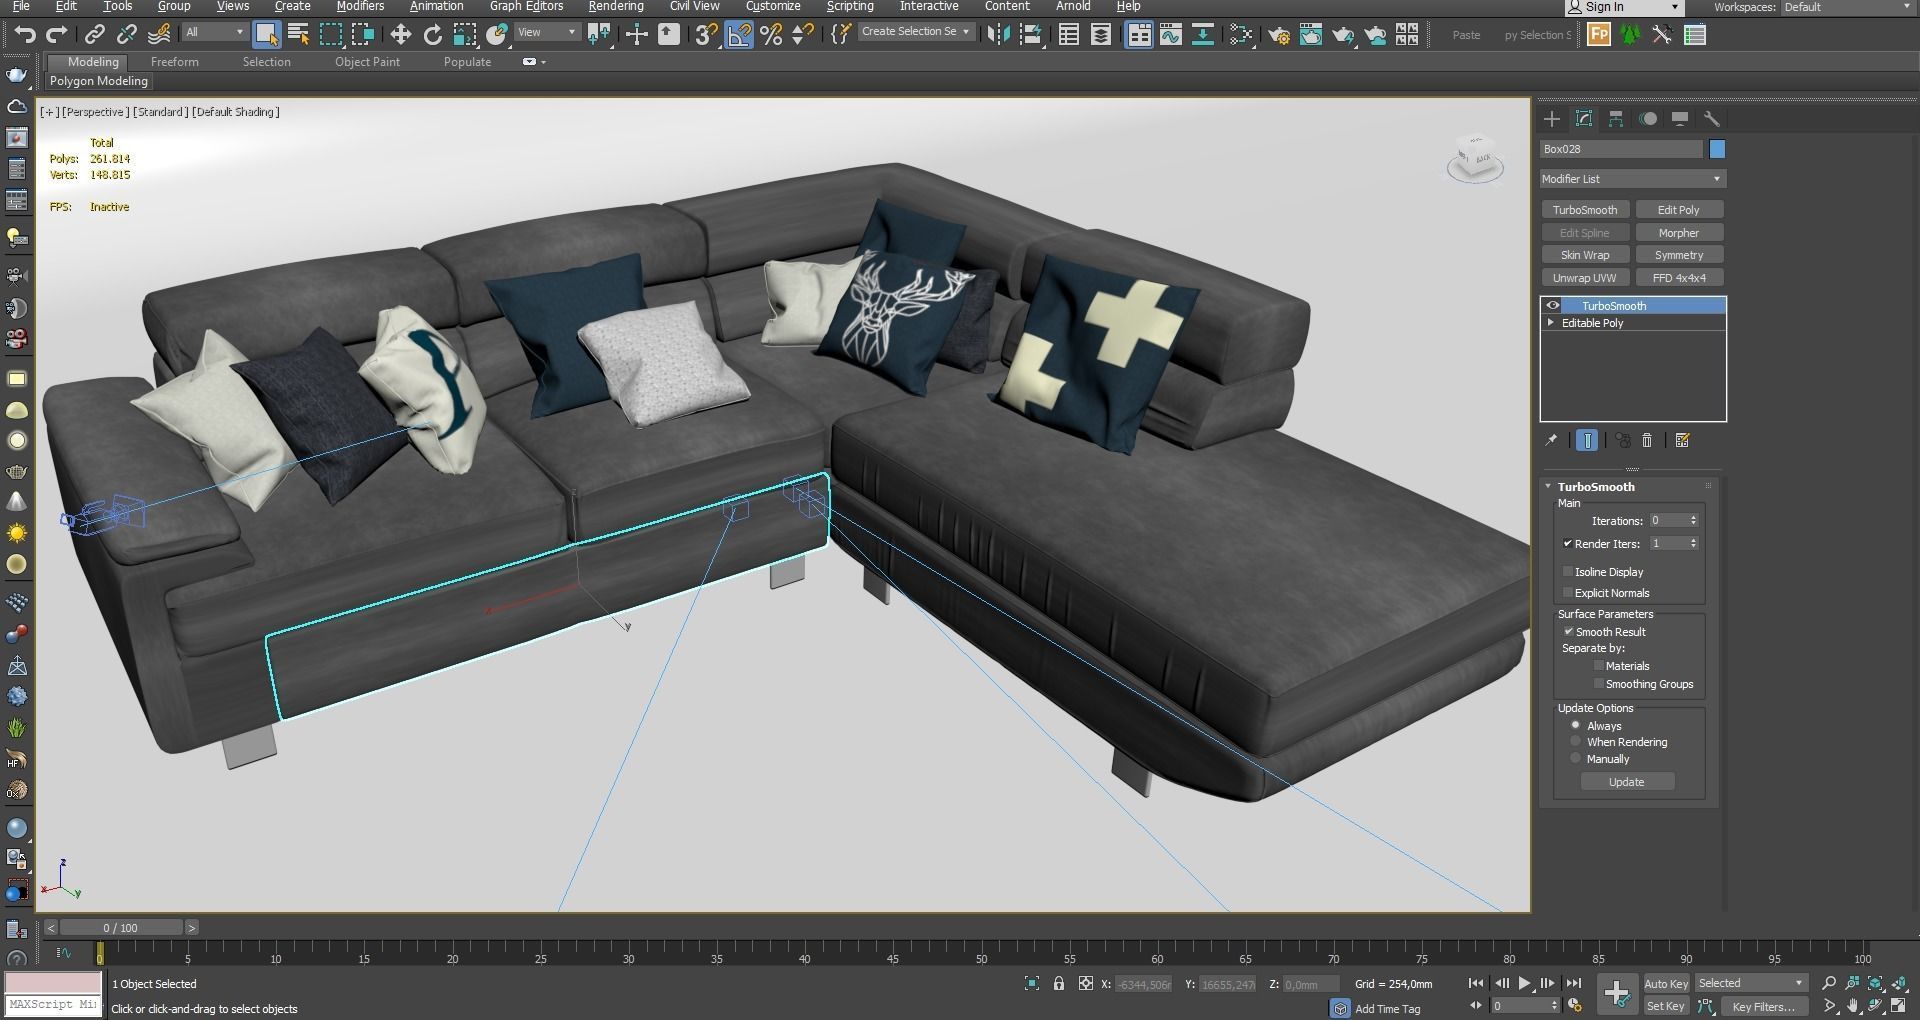1920x1020 pixels.
Task: Click the Update button
Action: point(1626,782)
